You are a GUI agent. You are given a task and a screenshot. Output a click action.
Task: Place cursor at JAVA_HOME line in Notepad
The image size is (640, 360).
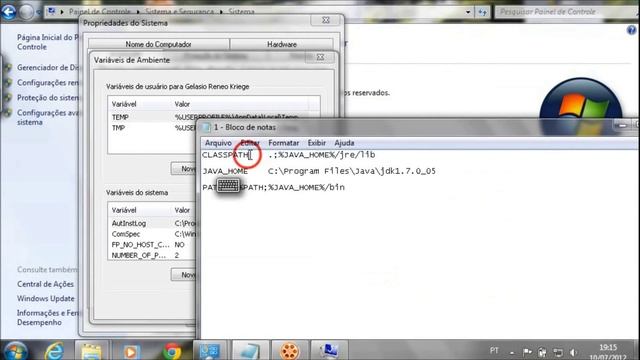pyautogui.click(x=225, y=171)
